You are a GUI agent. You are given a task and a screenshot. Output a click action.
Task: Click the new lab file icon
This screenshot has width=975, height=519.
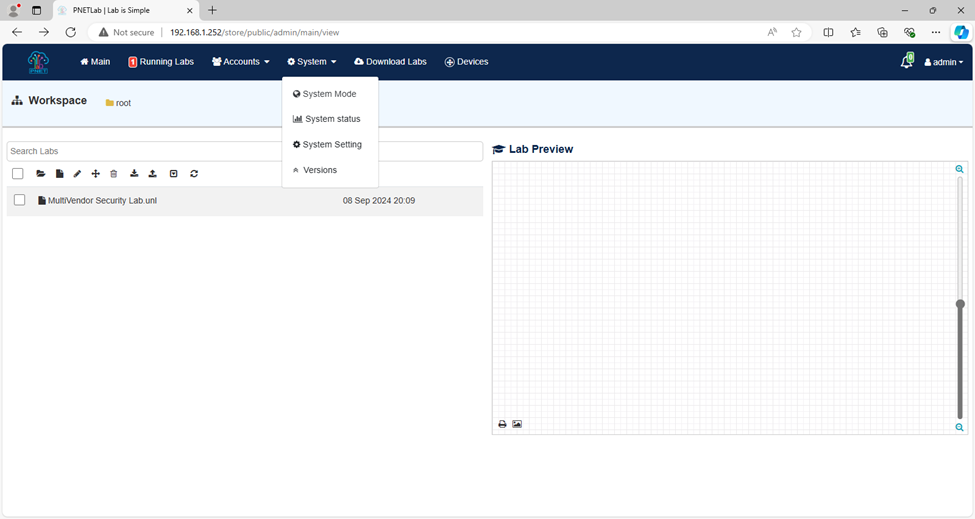[x=59, y=173]
